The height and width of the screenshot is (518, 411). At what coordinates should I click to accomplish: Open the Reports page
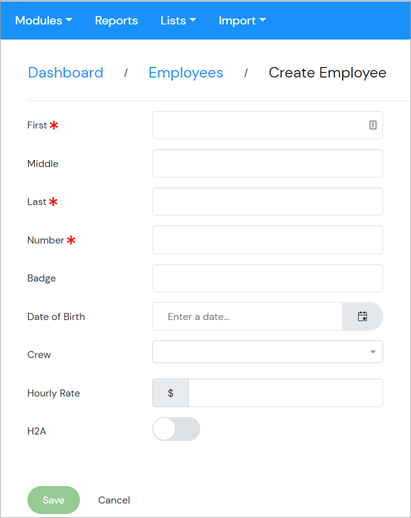pos(116,21)
